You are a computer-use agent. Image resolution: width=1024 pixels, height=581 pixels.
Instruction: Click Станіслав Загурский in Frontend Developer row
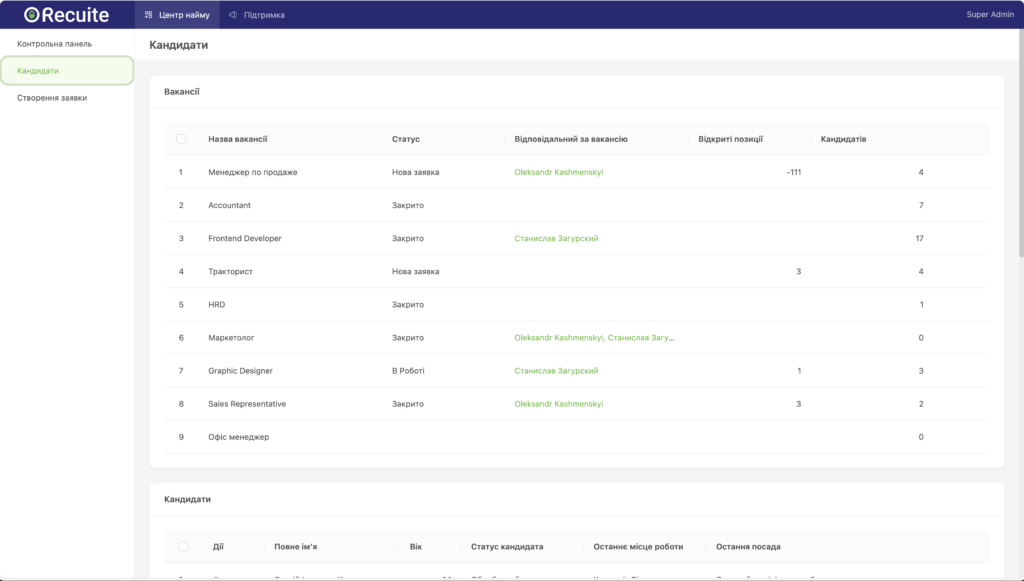click(556, 238)
